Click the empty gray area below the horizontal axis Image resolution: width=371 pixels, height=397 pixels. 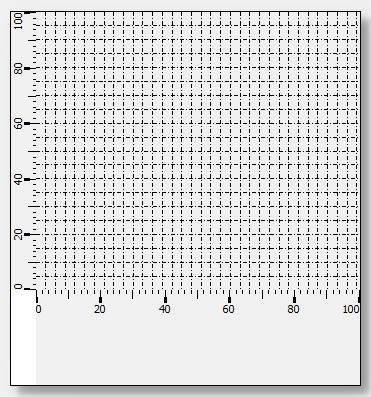[198, 350]
